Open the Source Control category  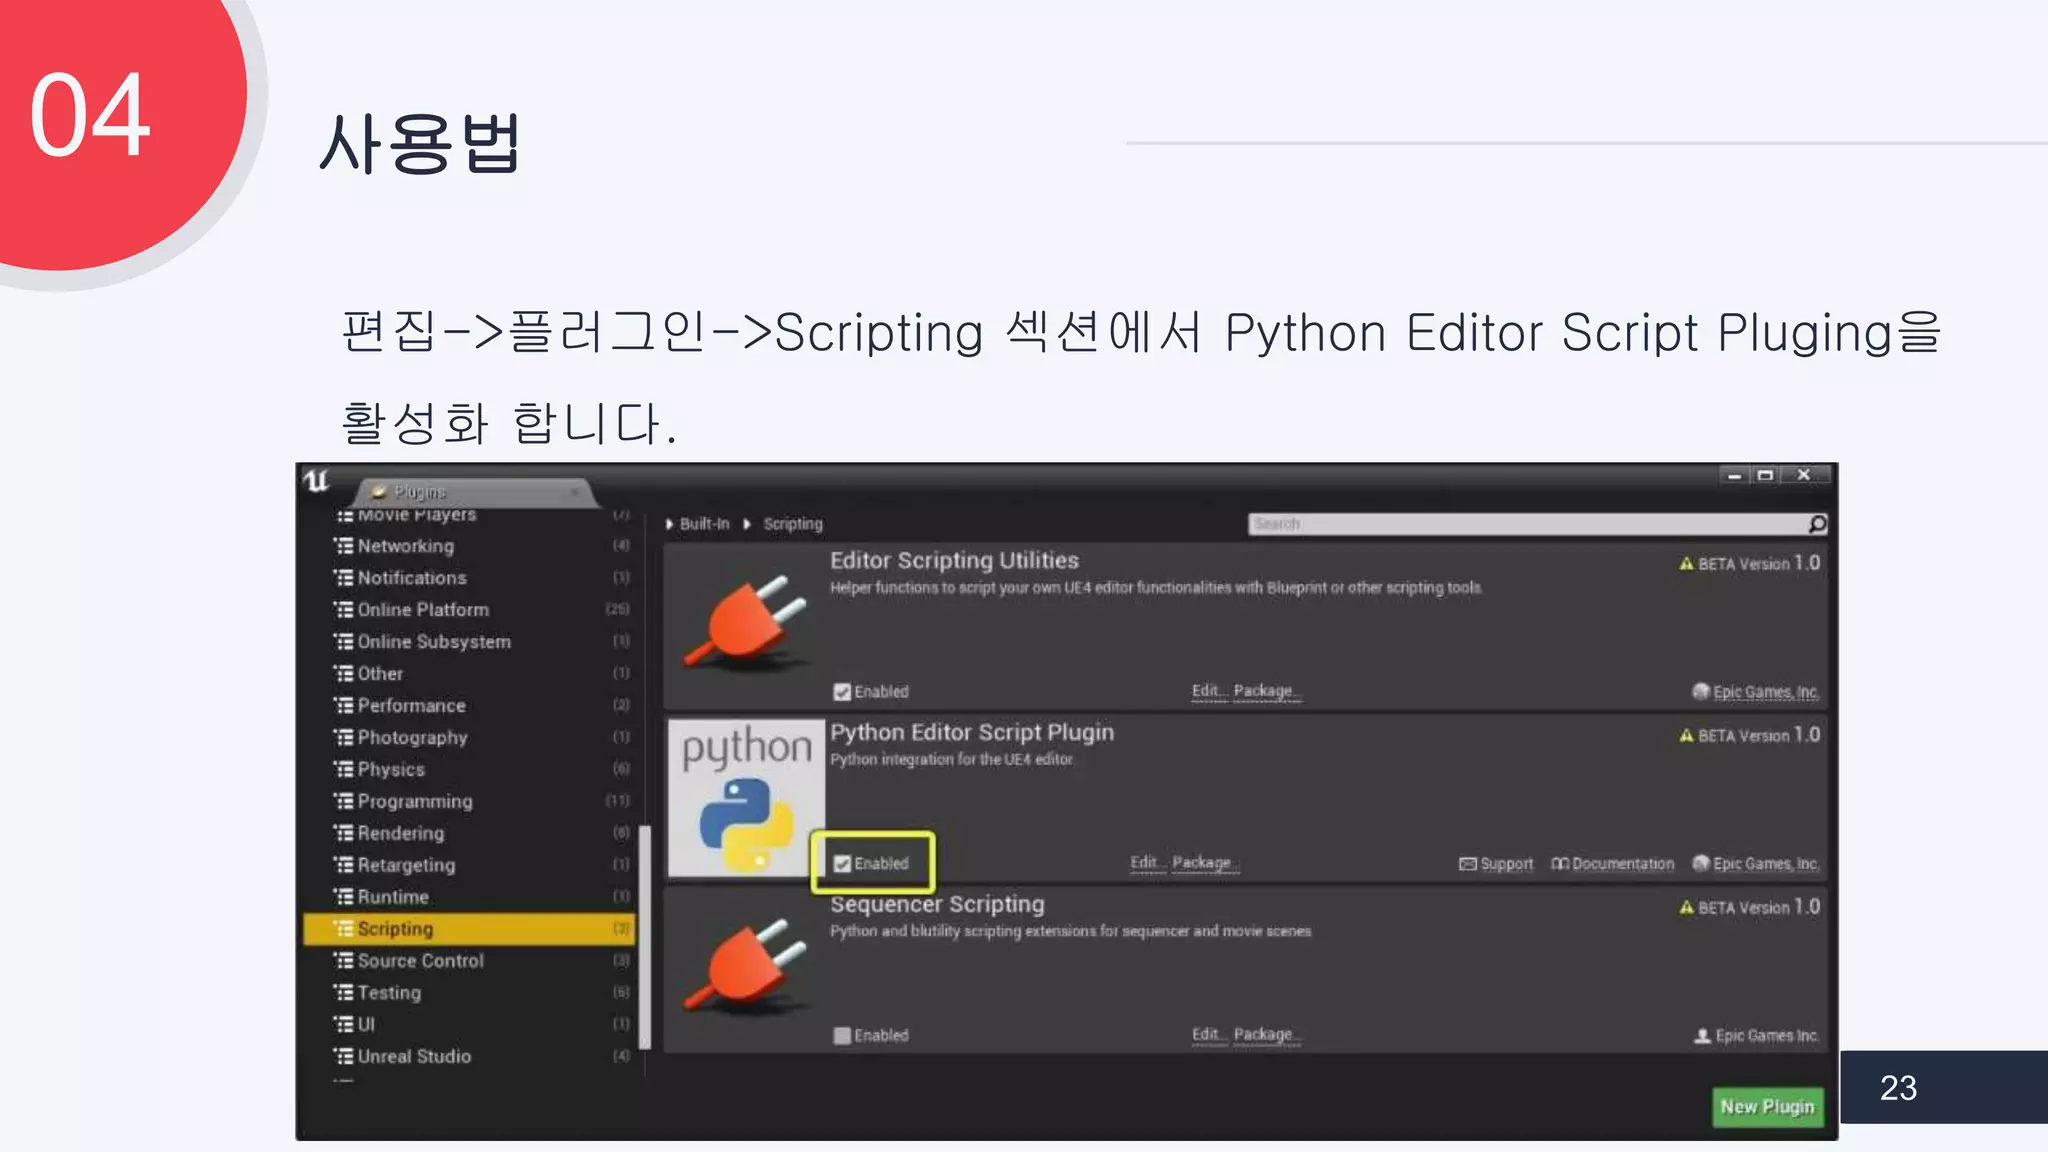click(420, 961)
